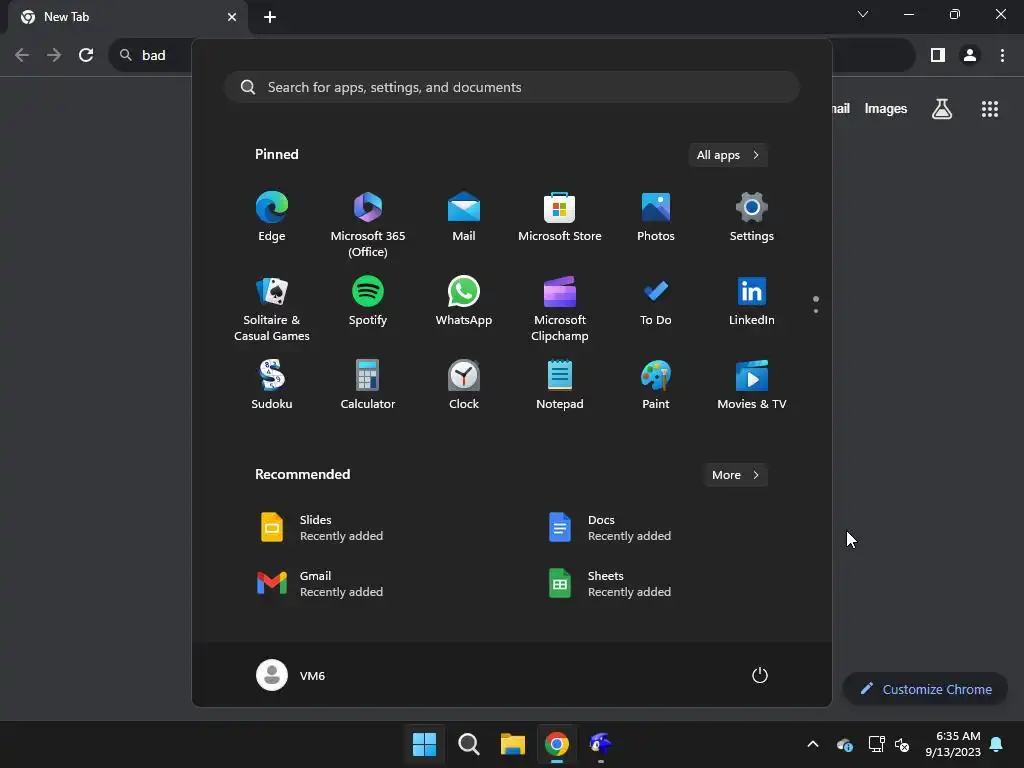Open the network display tray icon

pos(876,744)
